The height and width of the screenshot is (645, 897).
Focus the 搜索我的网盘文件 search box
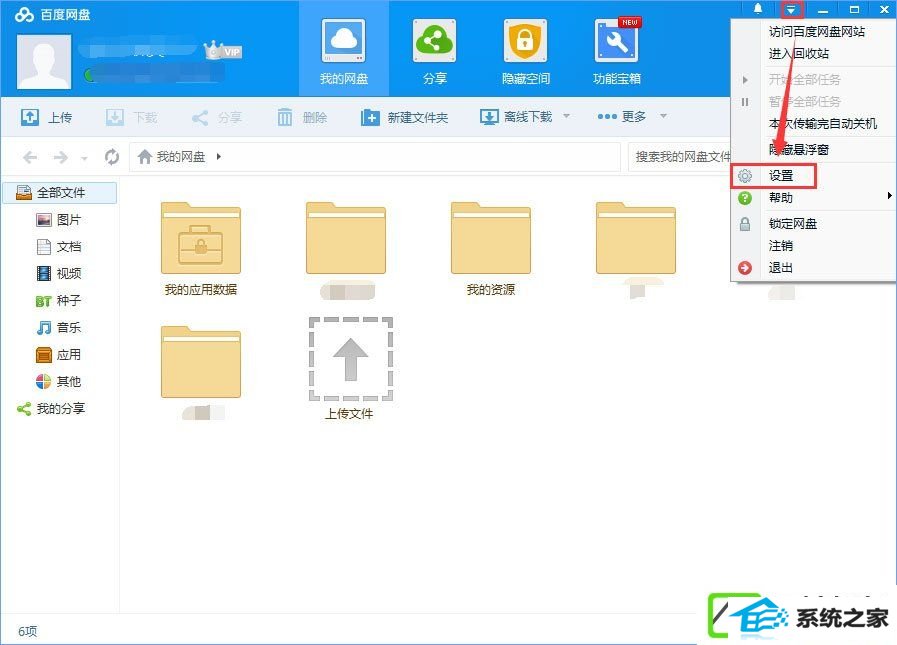pos(680,156)
